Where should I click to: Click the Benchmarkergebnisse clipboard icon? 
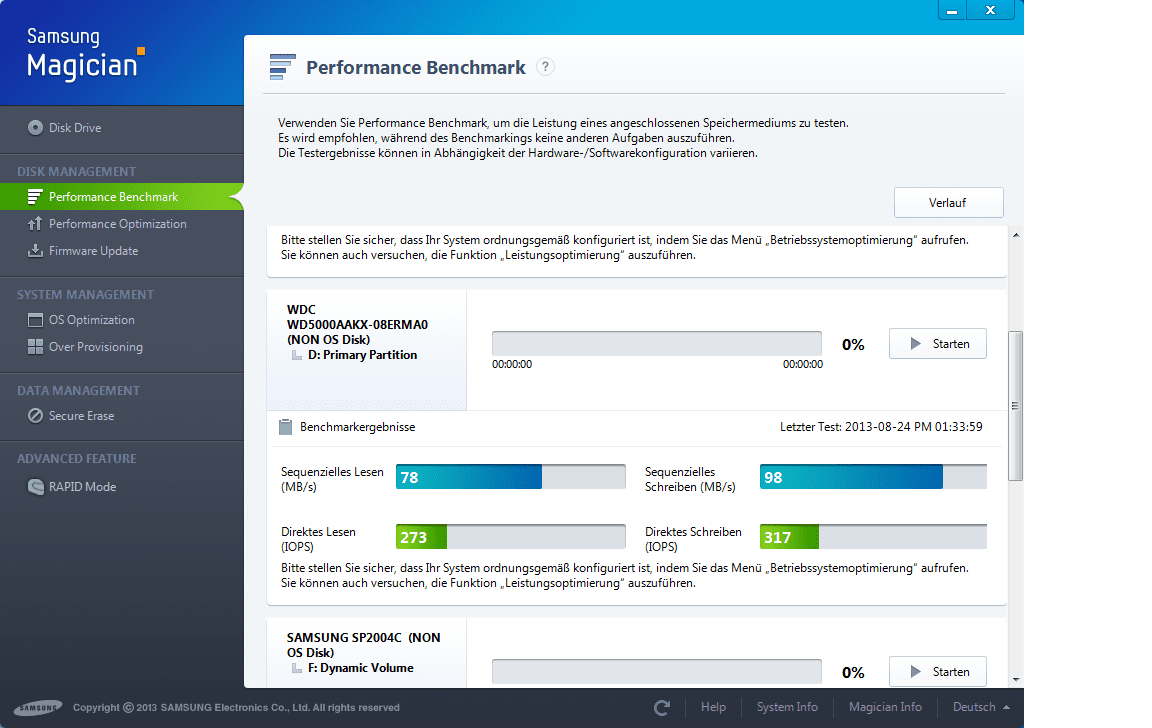click(x=286, y=427)
